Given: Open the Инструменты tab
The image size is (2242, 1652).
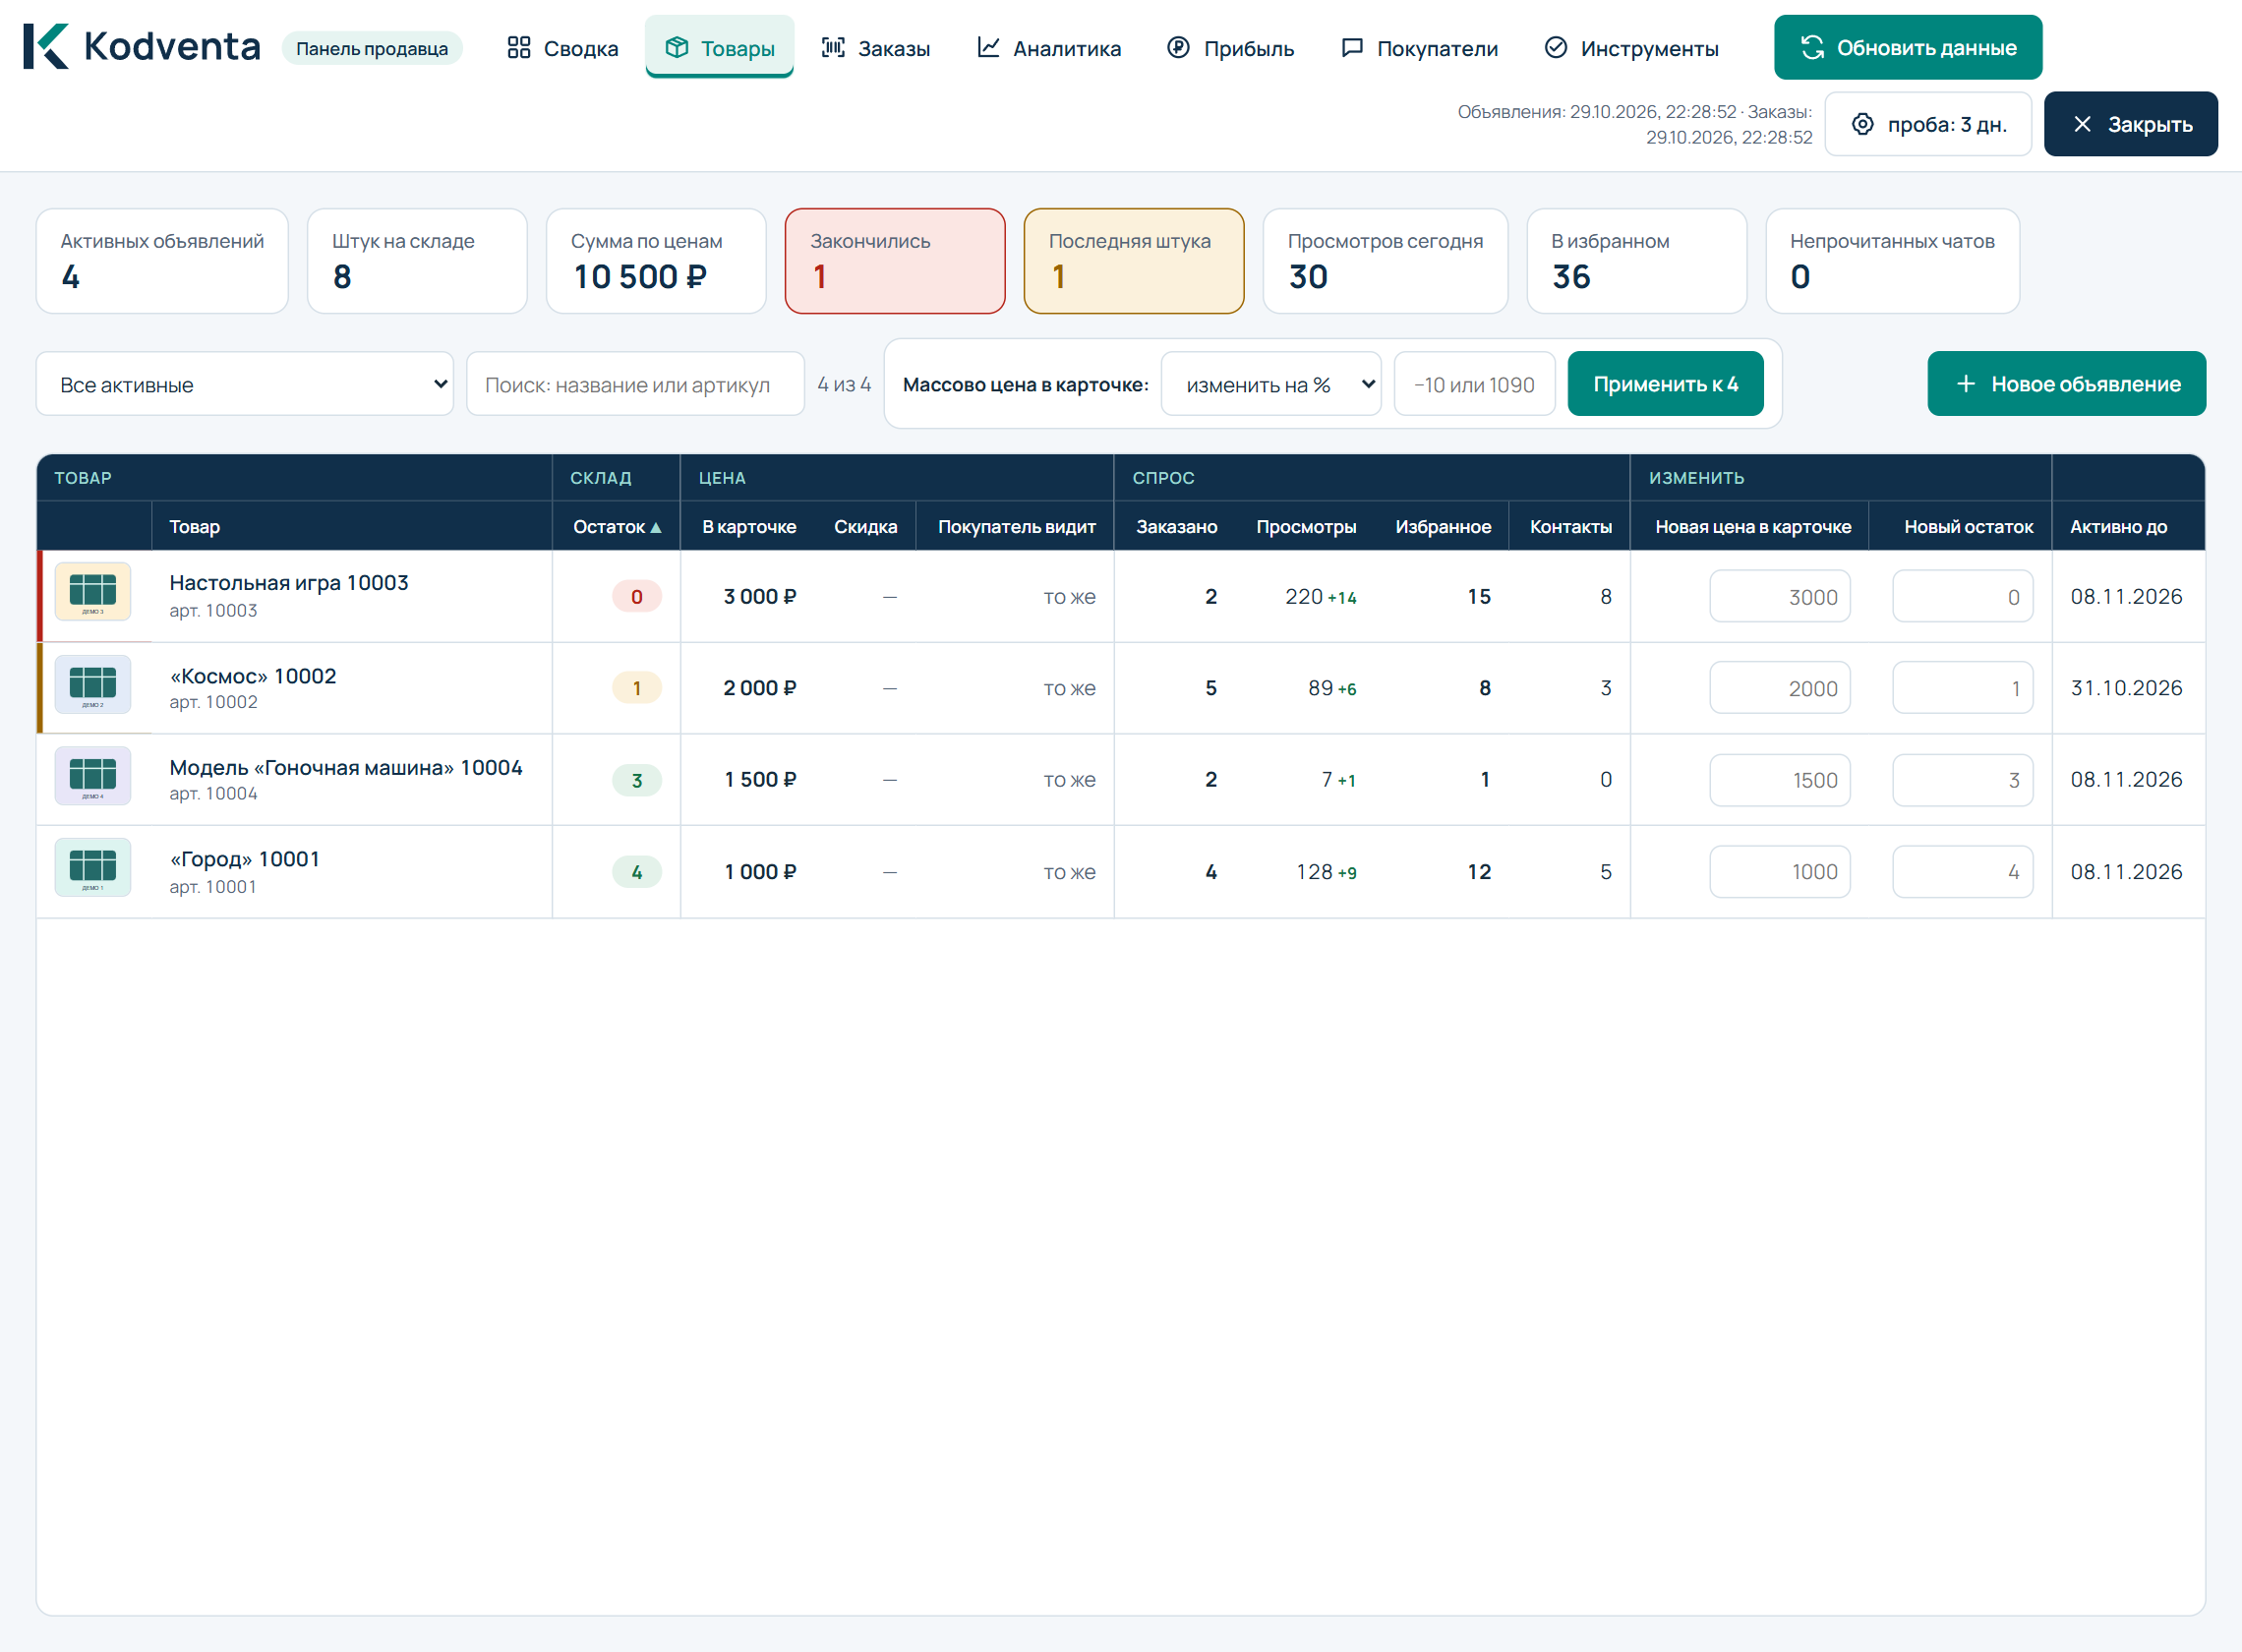Looking at the screenshot, I should (x=1631, y=48).
